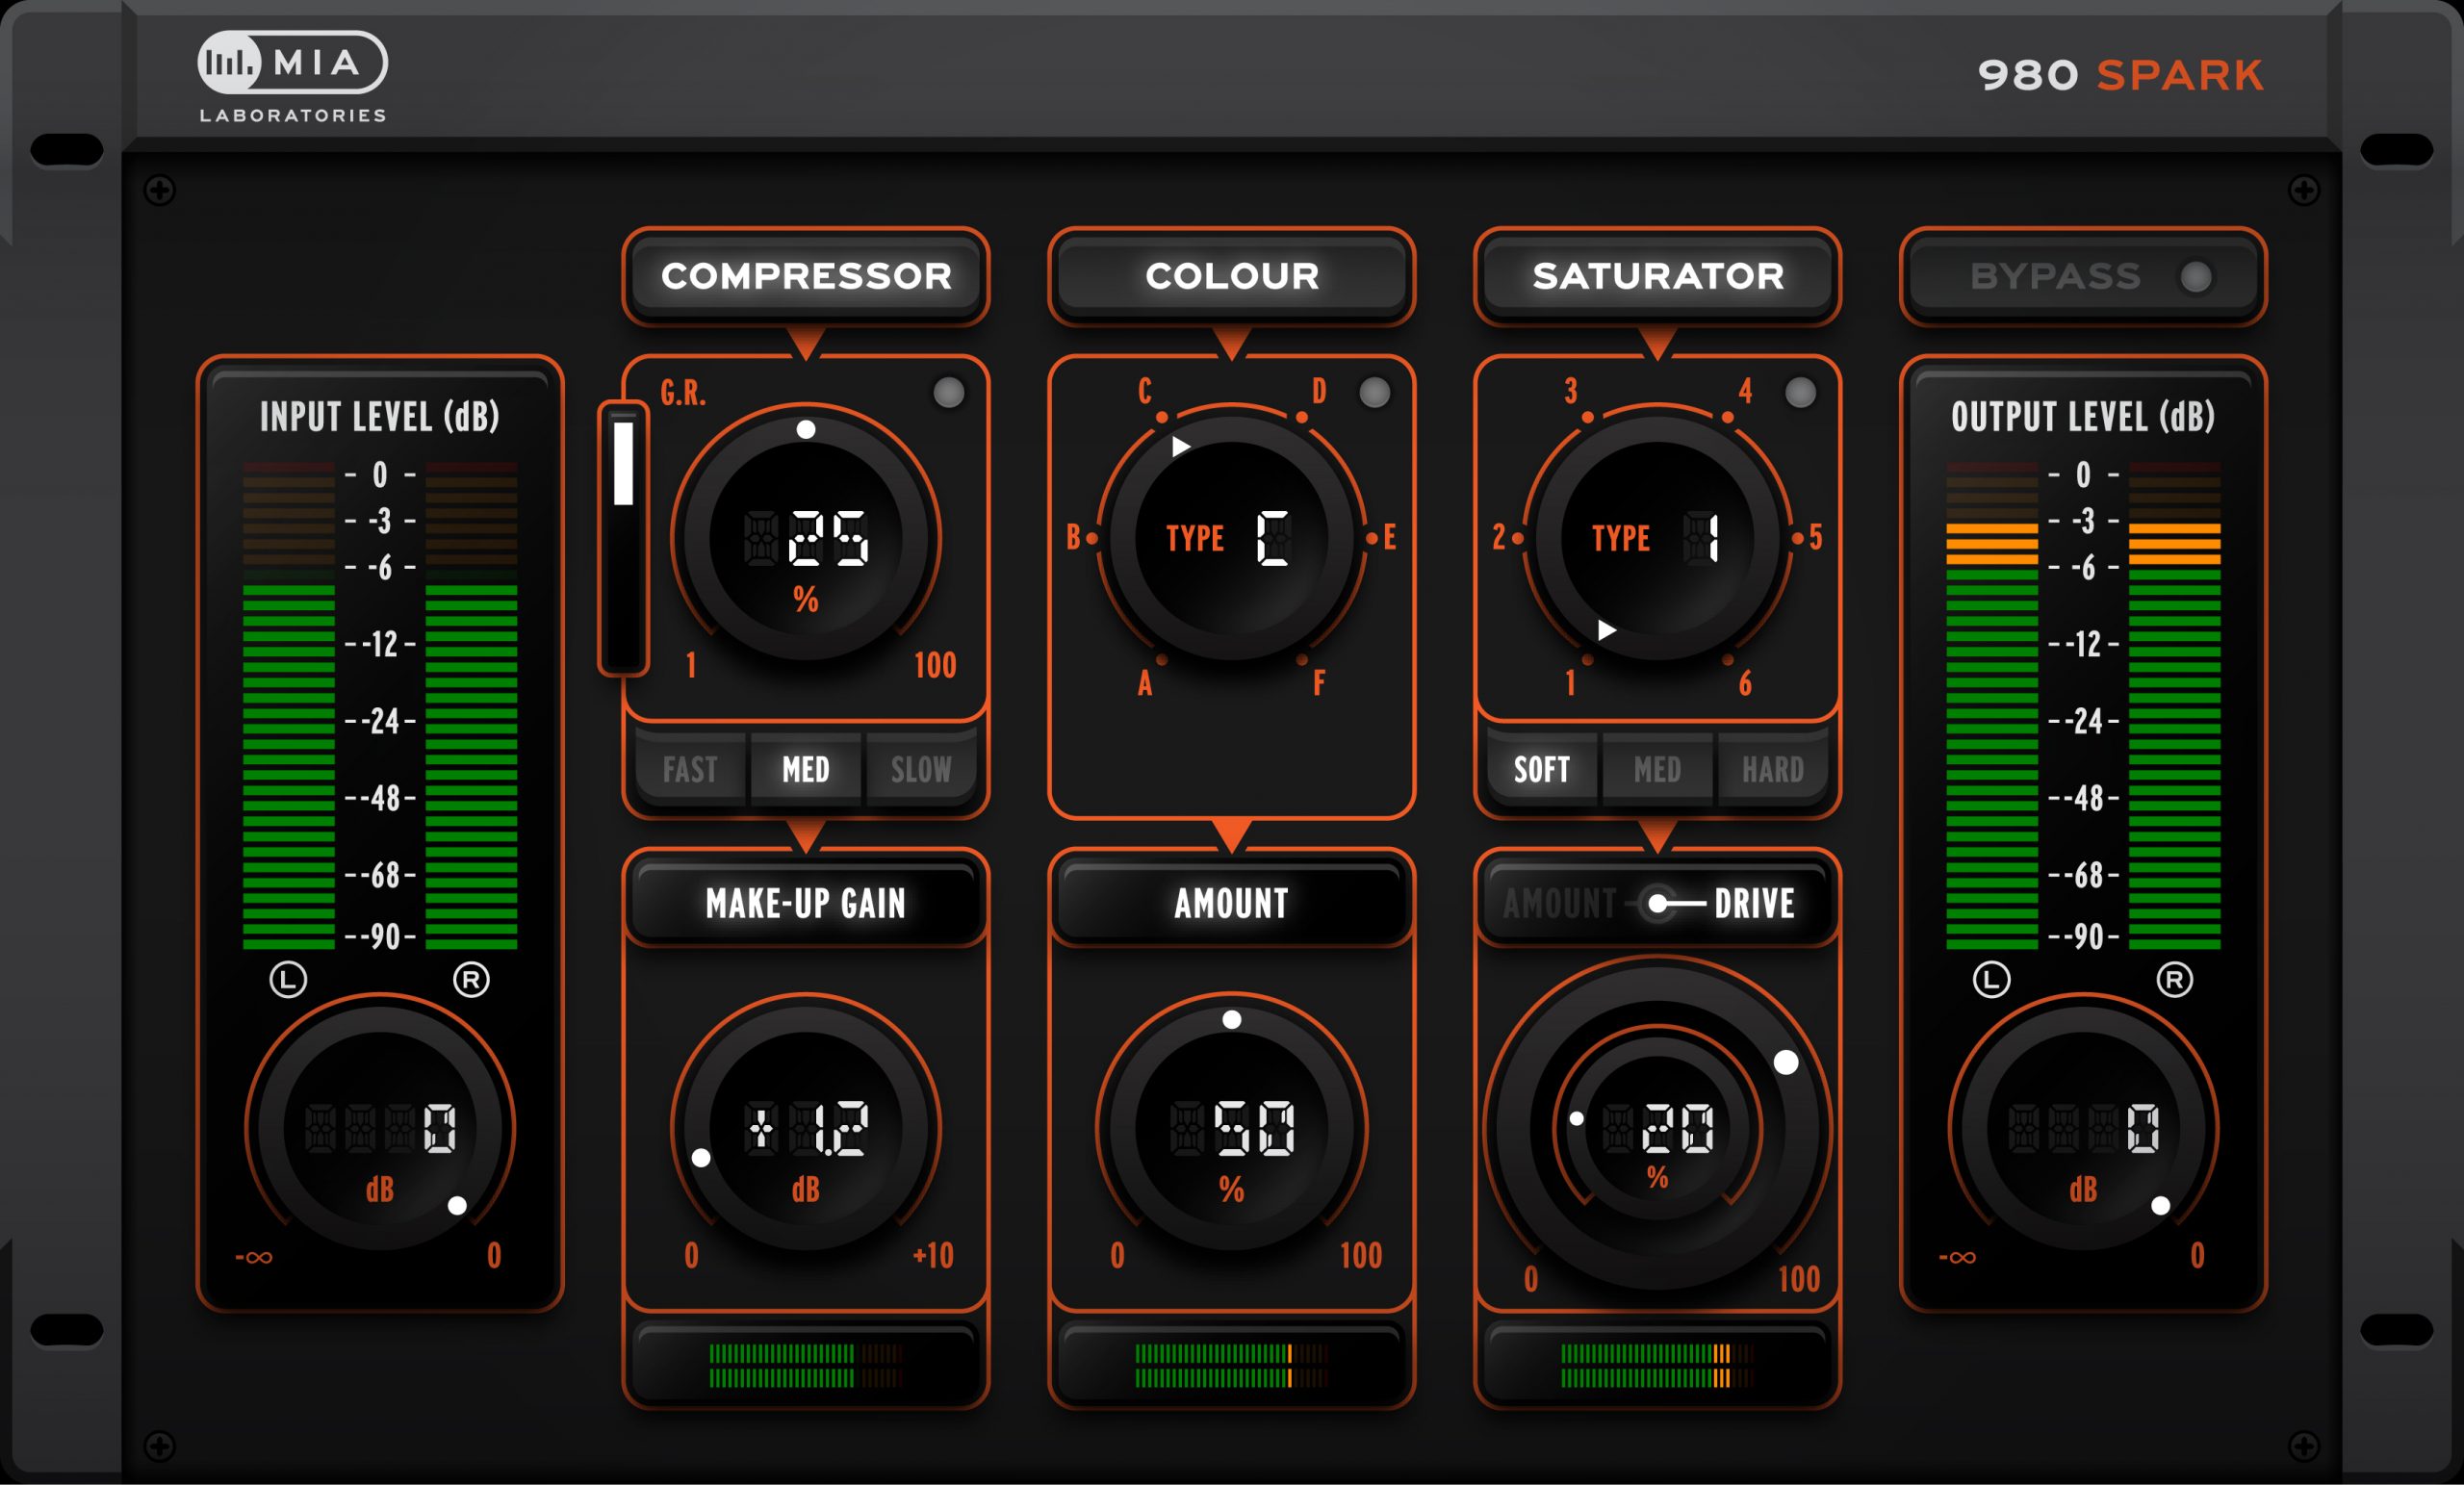2464x1485 pixels.
Task: Enable the SATURATOR module
Action: 1658,277
